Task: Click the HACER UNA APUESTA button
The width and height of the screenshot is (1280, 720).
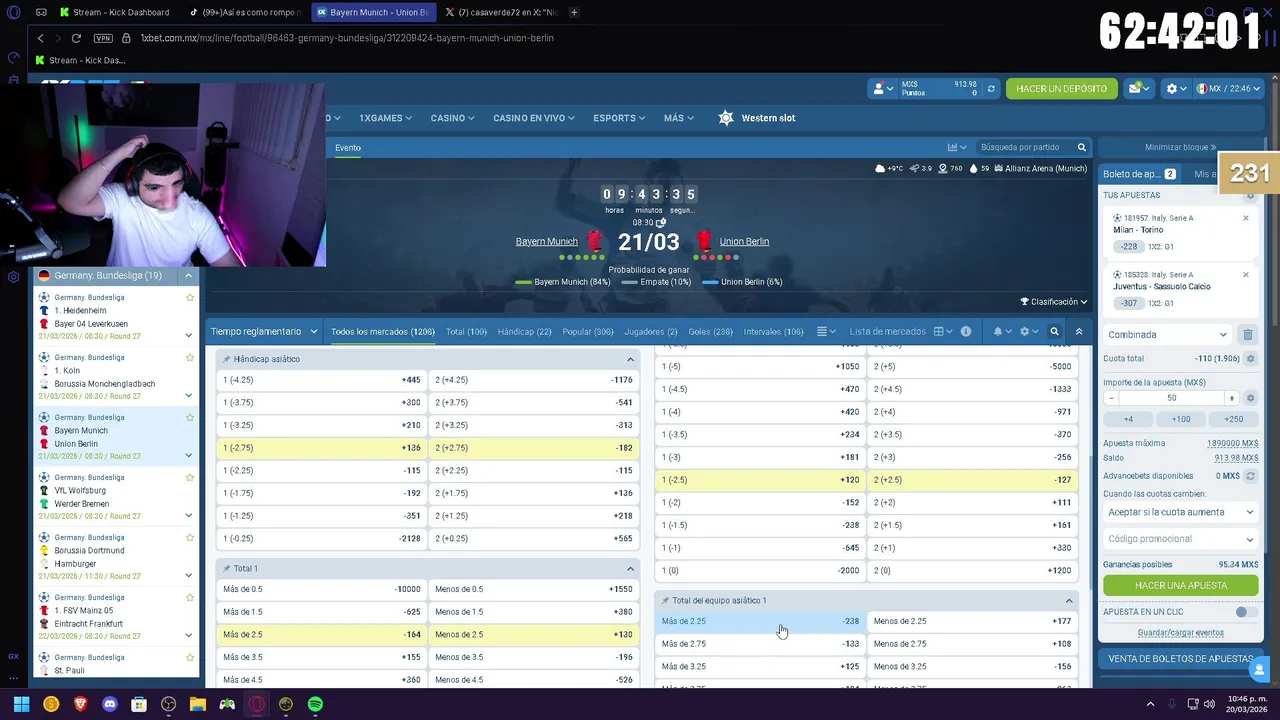Action: coord(1180,585)
